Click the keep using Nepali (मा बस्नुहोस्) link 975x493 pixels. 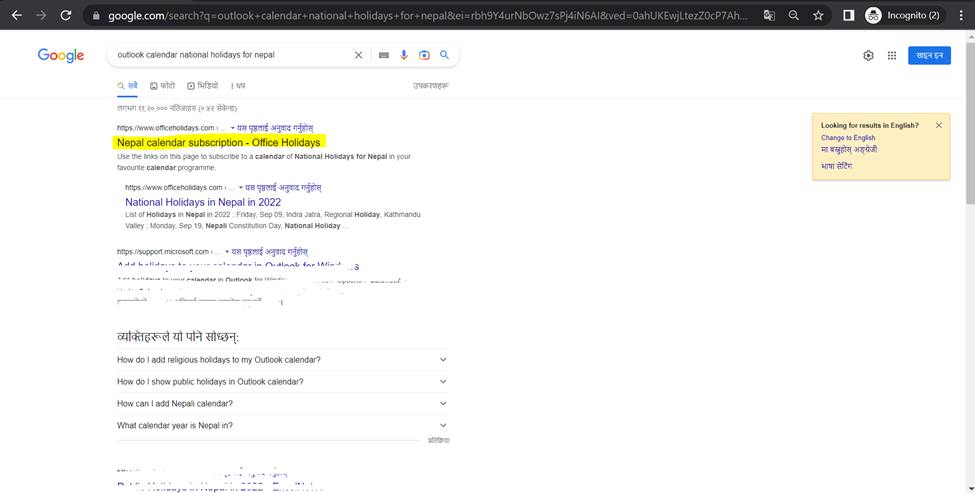pyautogui.click(x=849, y=150)
